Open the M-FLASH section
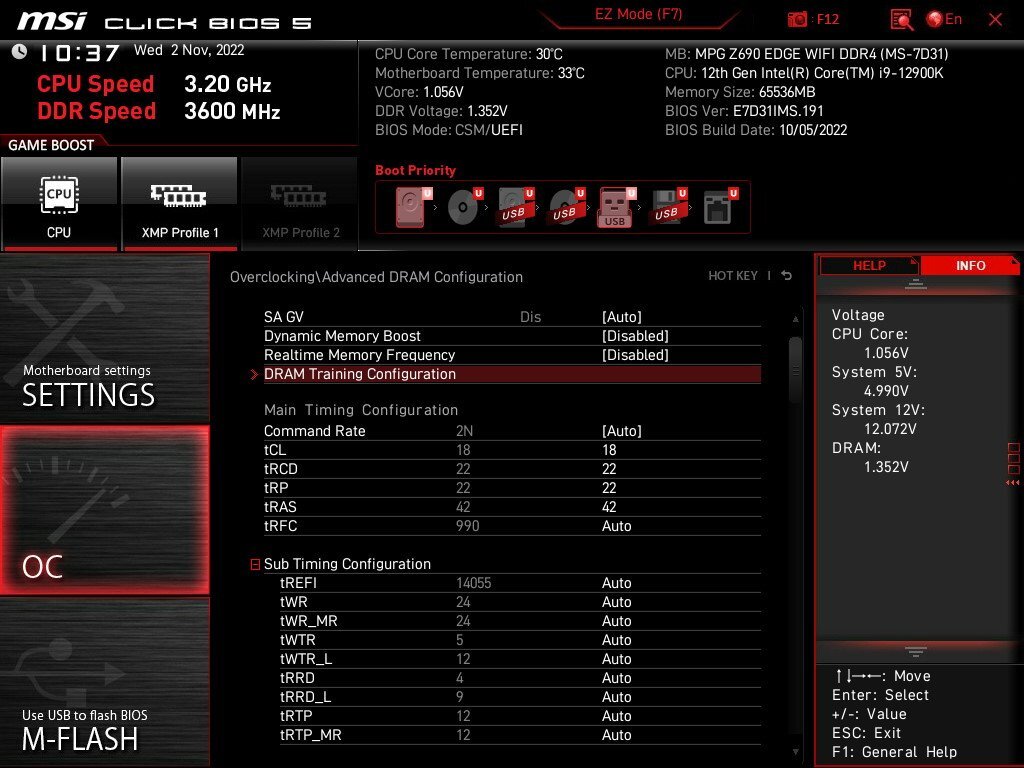The image size is (1024, 768). pos(104,682)
